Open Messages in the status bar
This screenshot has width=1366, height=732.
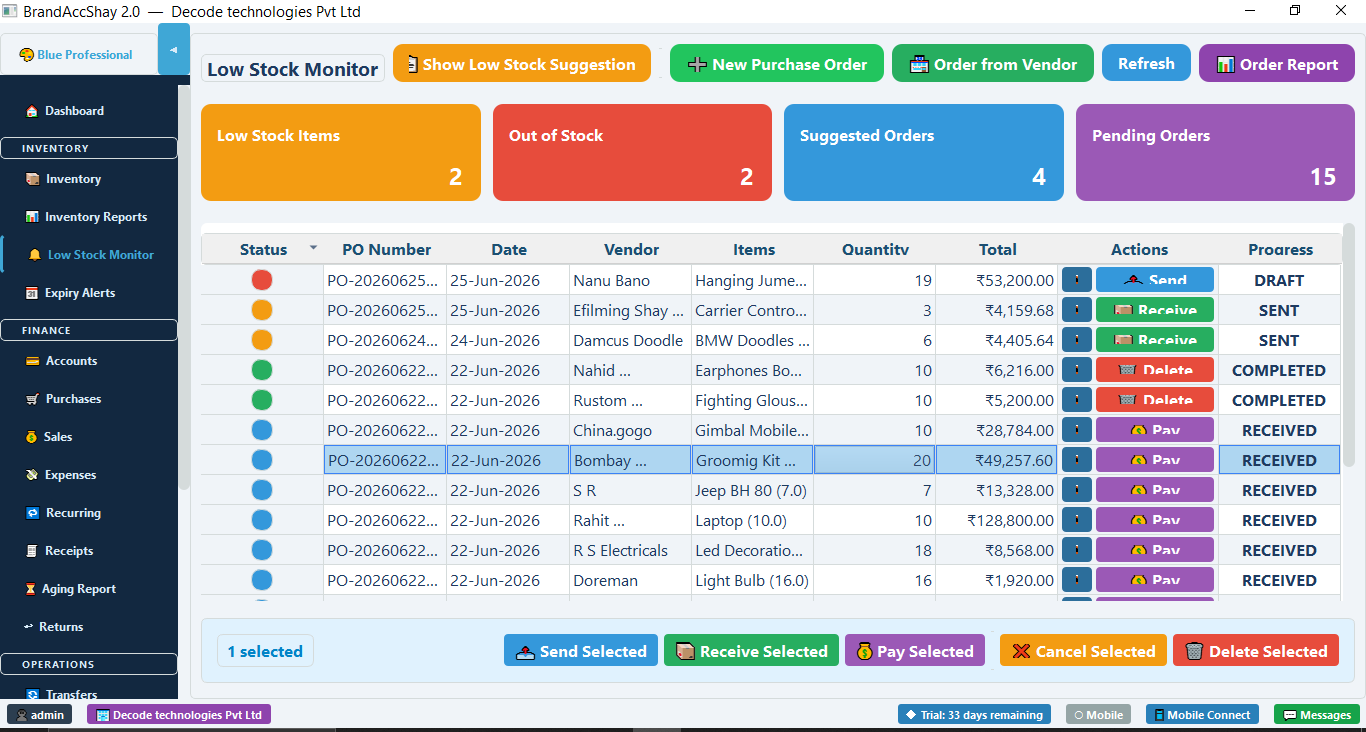(1316, 714)
